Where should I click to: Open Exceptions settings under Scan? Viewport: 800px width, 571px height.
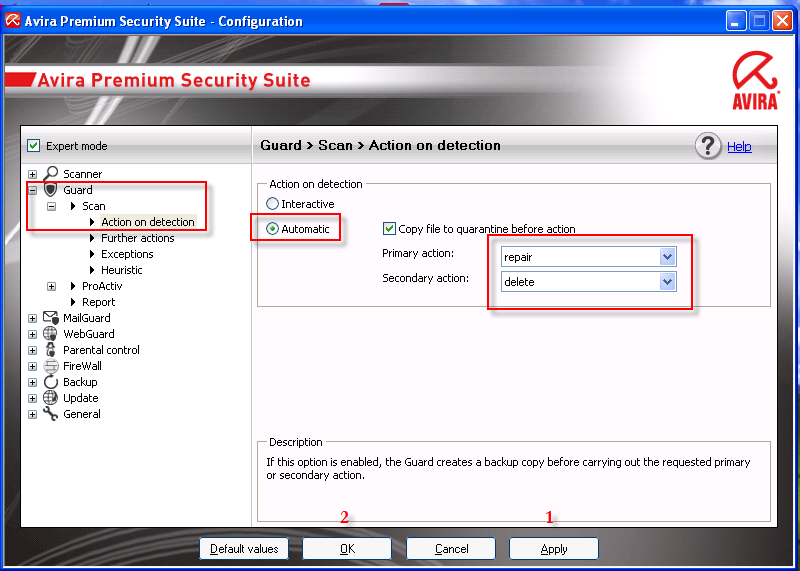pos(127,254)
